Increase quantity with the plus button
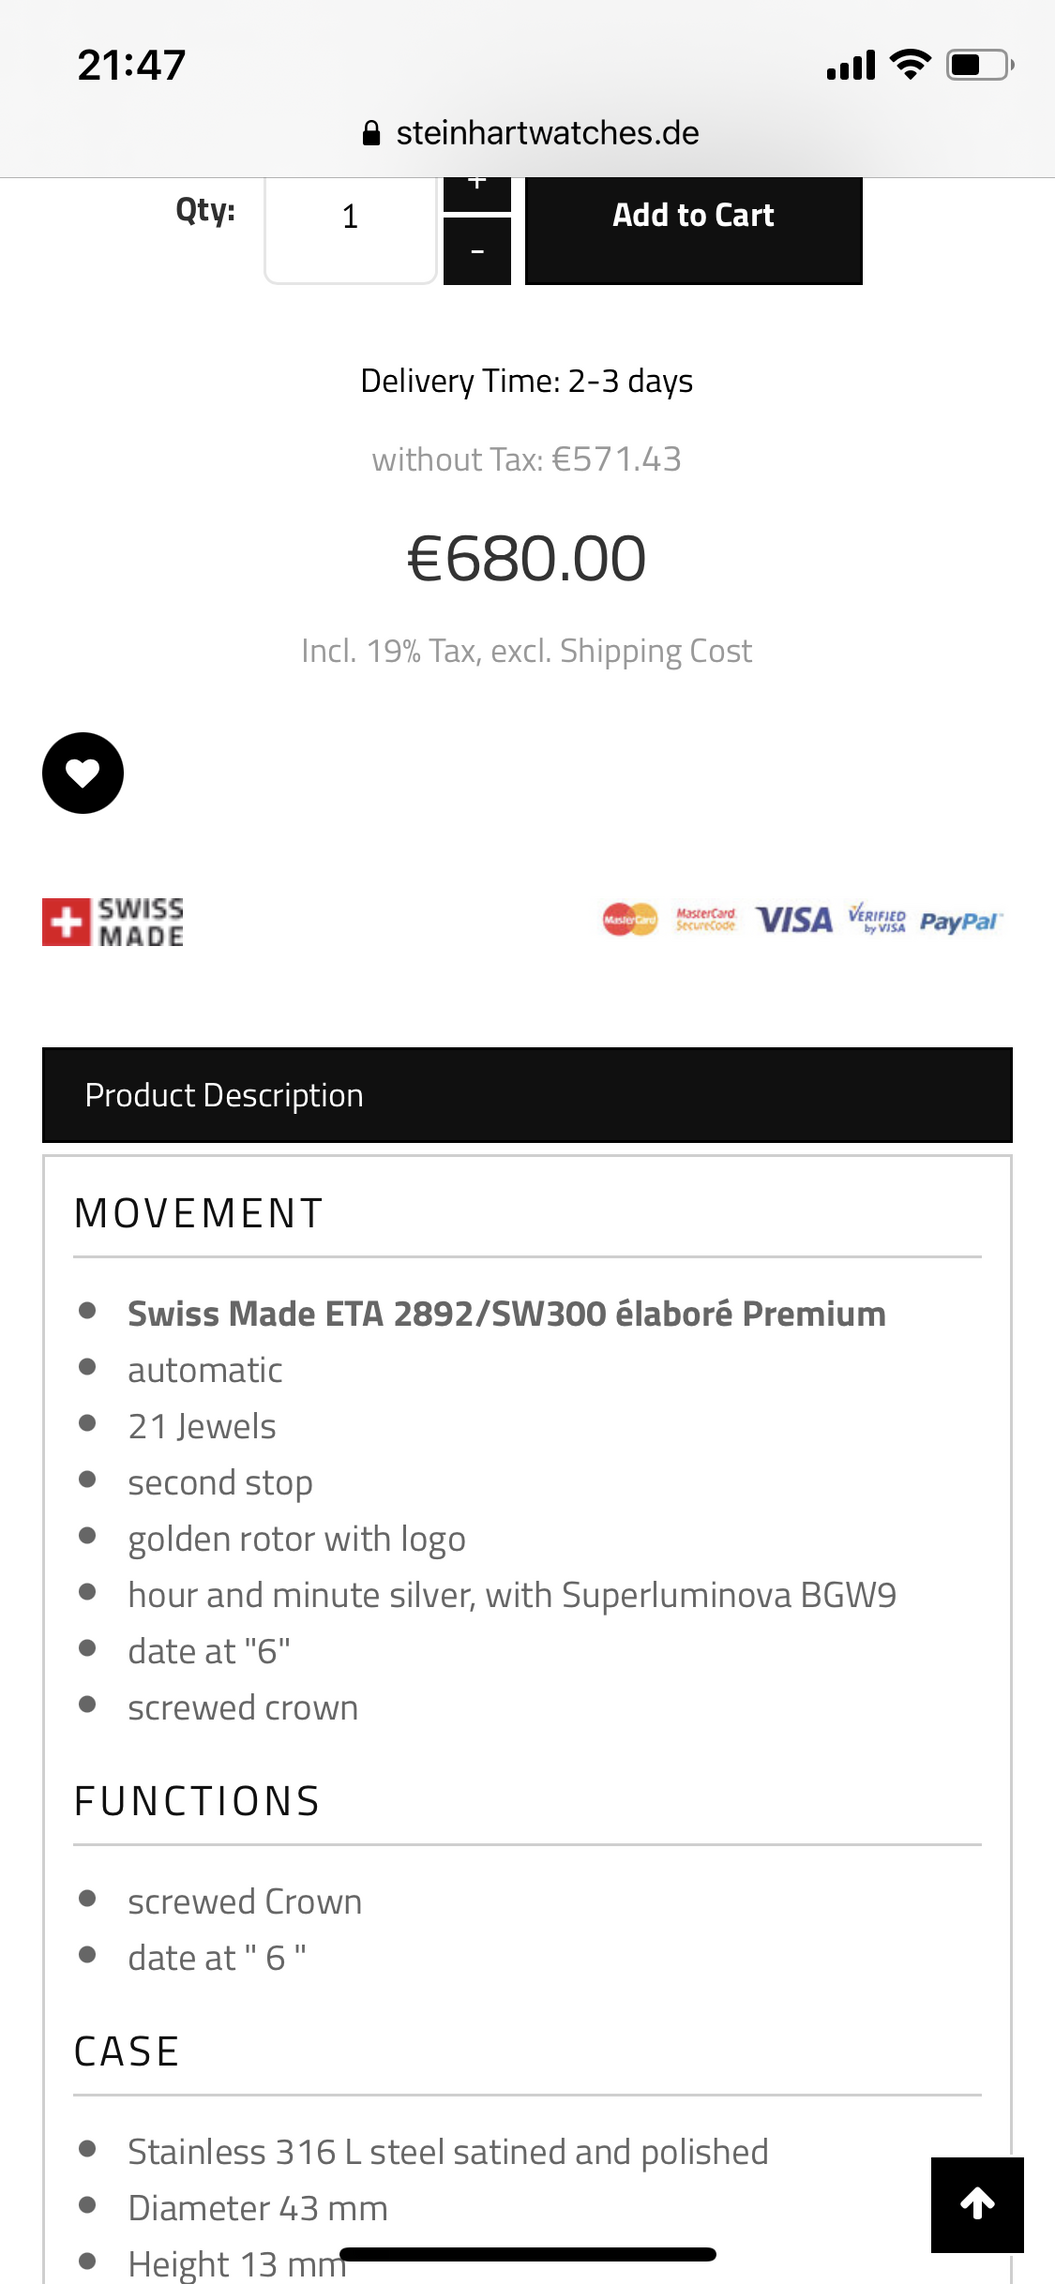The width and height of the screenshot is (1055, 2284). point(477,194)
